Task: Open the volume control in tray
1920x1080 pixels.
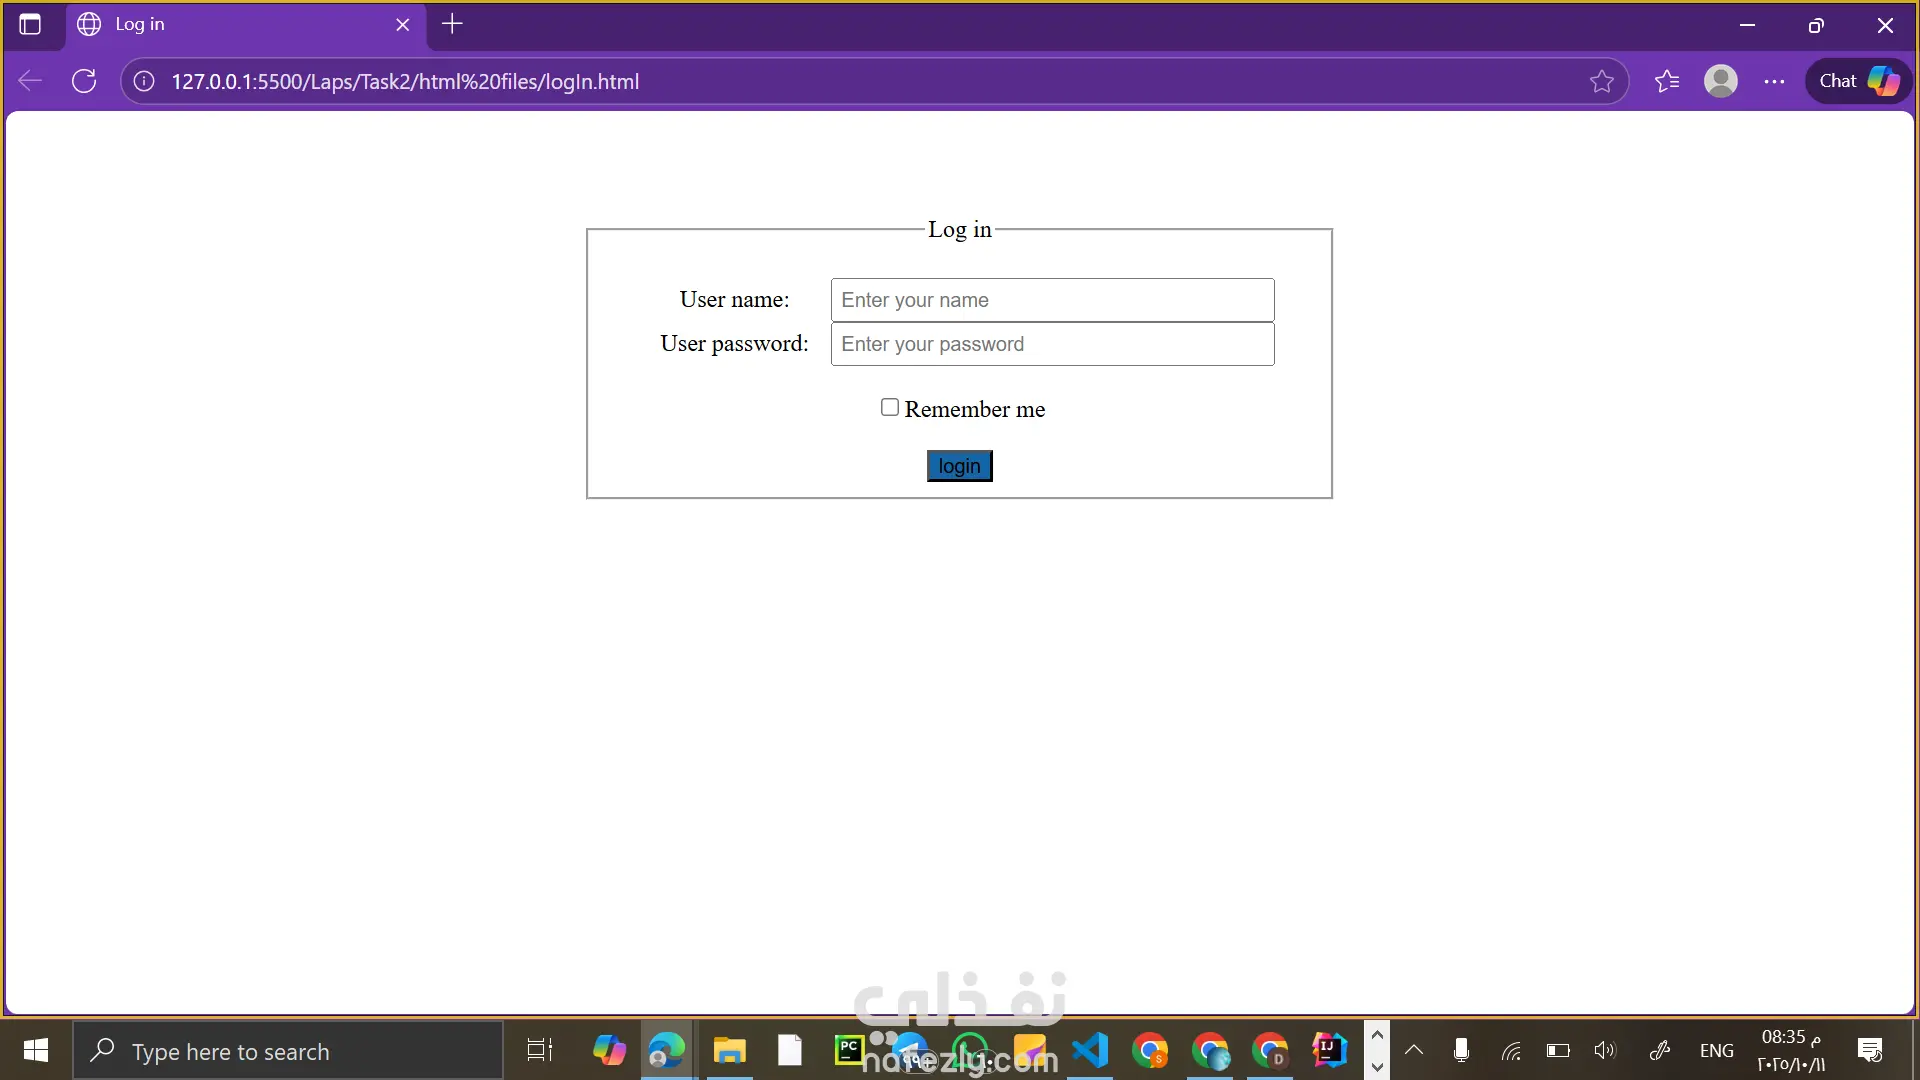Action: [1604, 1050]
